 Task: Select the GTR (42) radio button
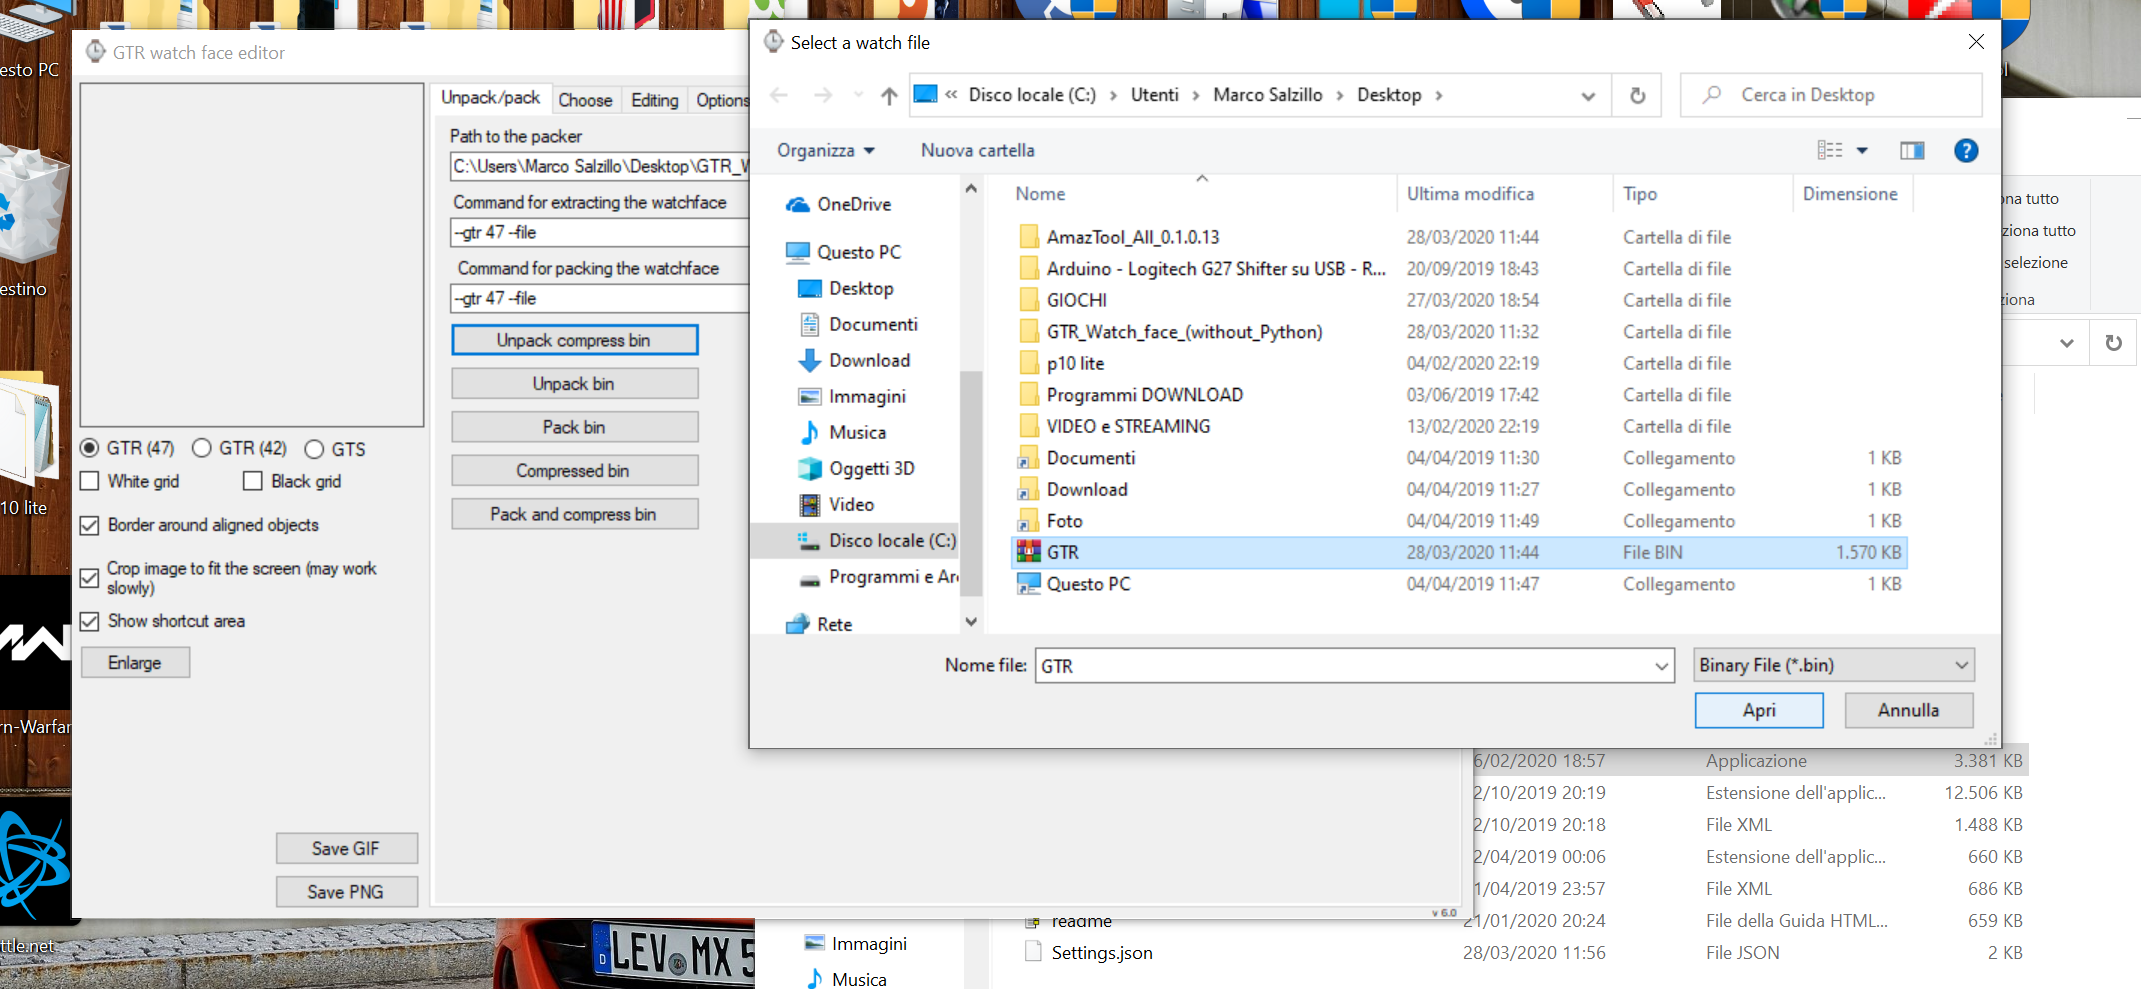click(x=202, y=447)
